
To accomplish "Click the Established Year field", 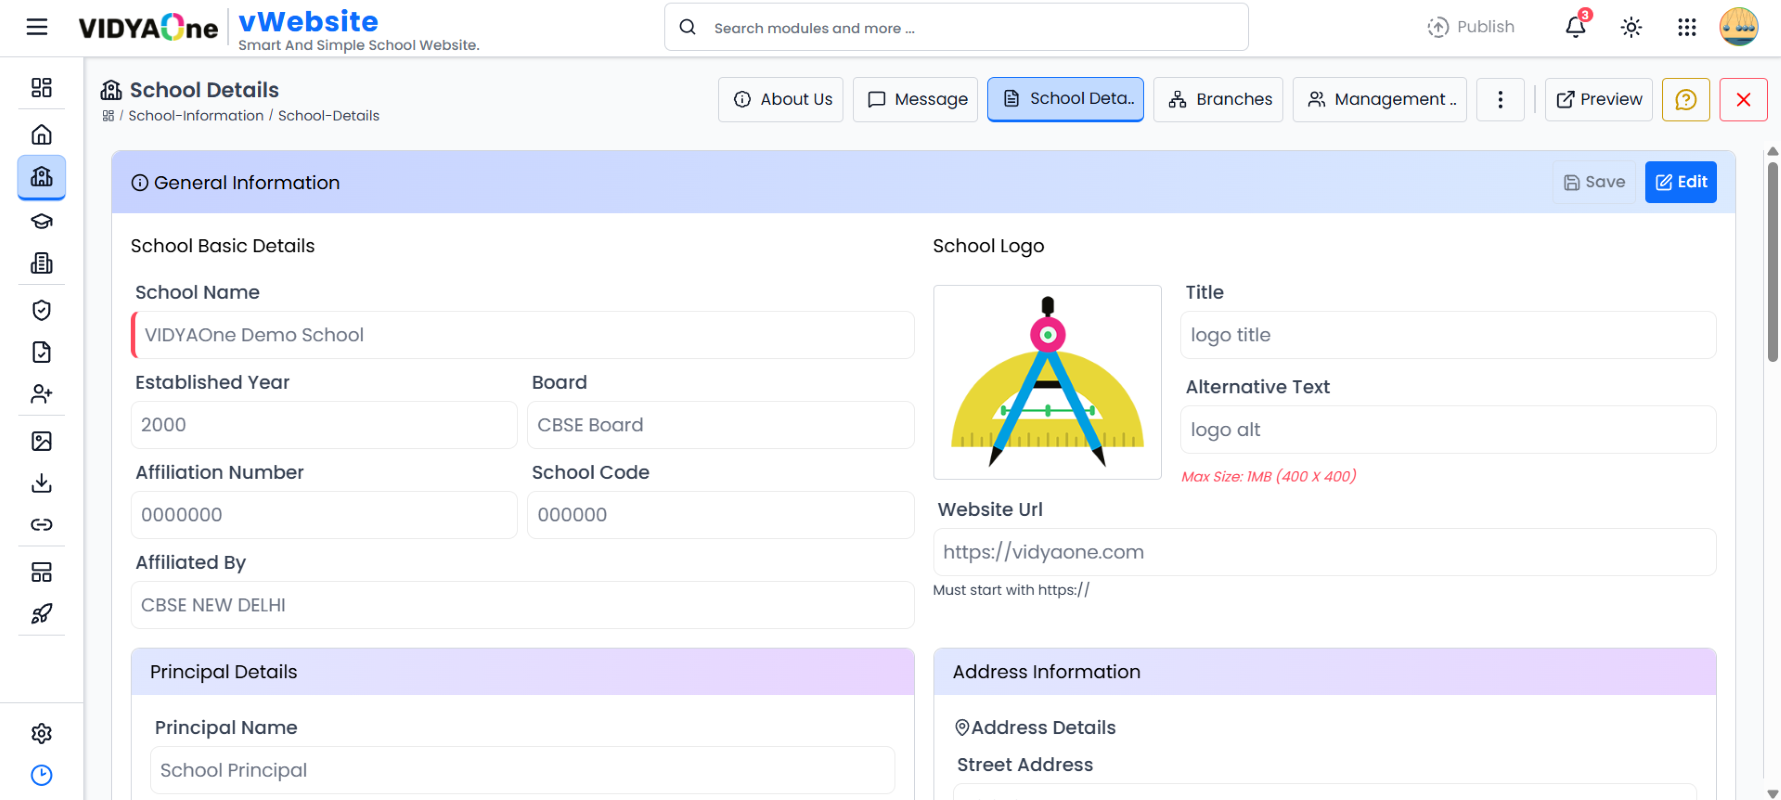I will (x=324, y=425).
